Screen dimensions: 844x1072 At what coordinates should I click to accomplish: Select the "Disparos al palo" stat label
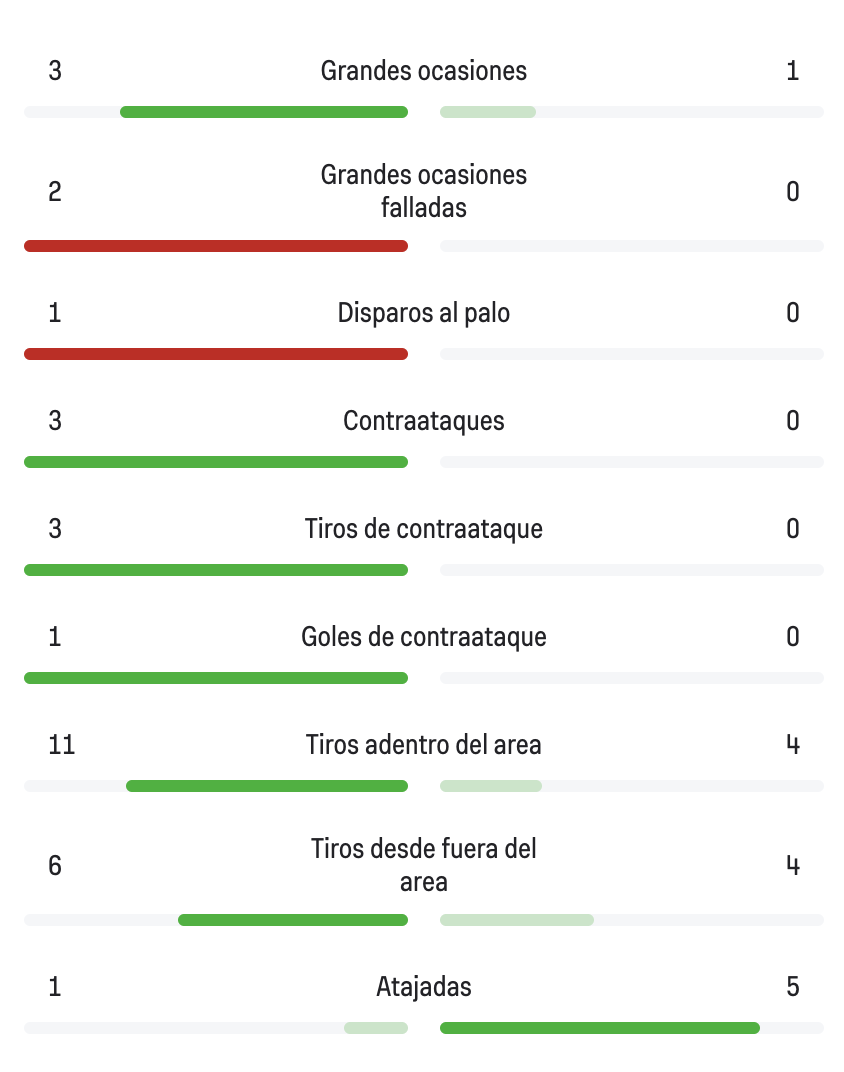tap(423, 313)
